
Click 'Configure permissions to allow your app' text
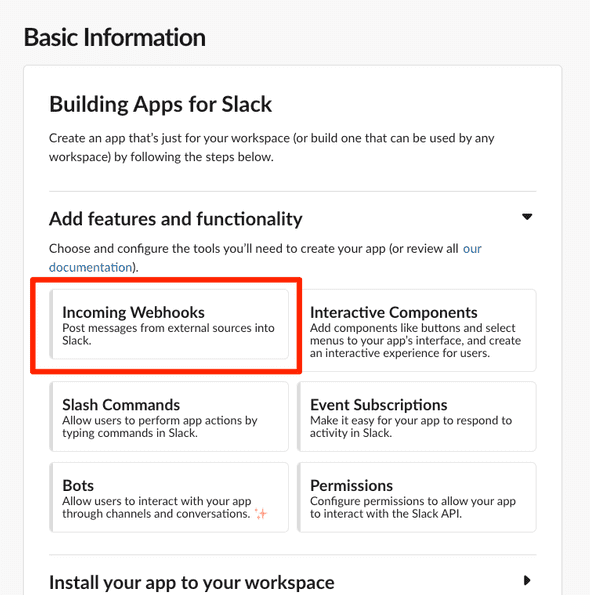[x=413, y=507]
